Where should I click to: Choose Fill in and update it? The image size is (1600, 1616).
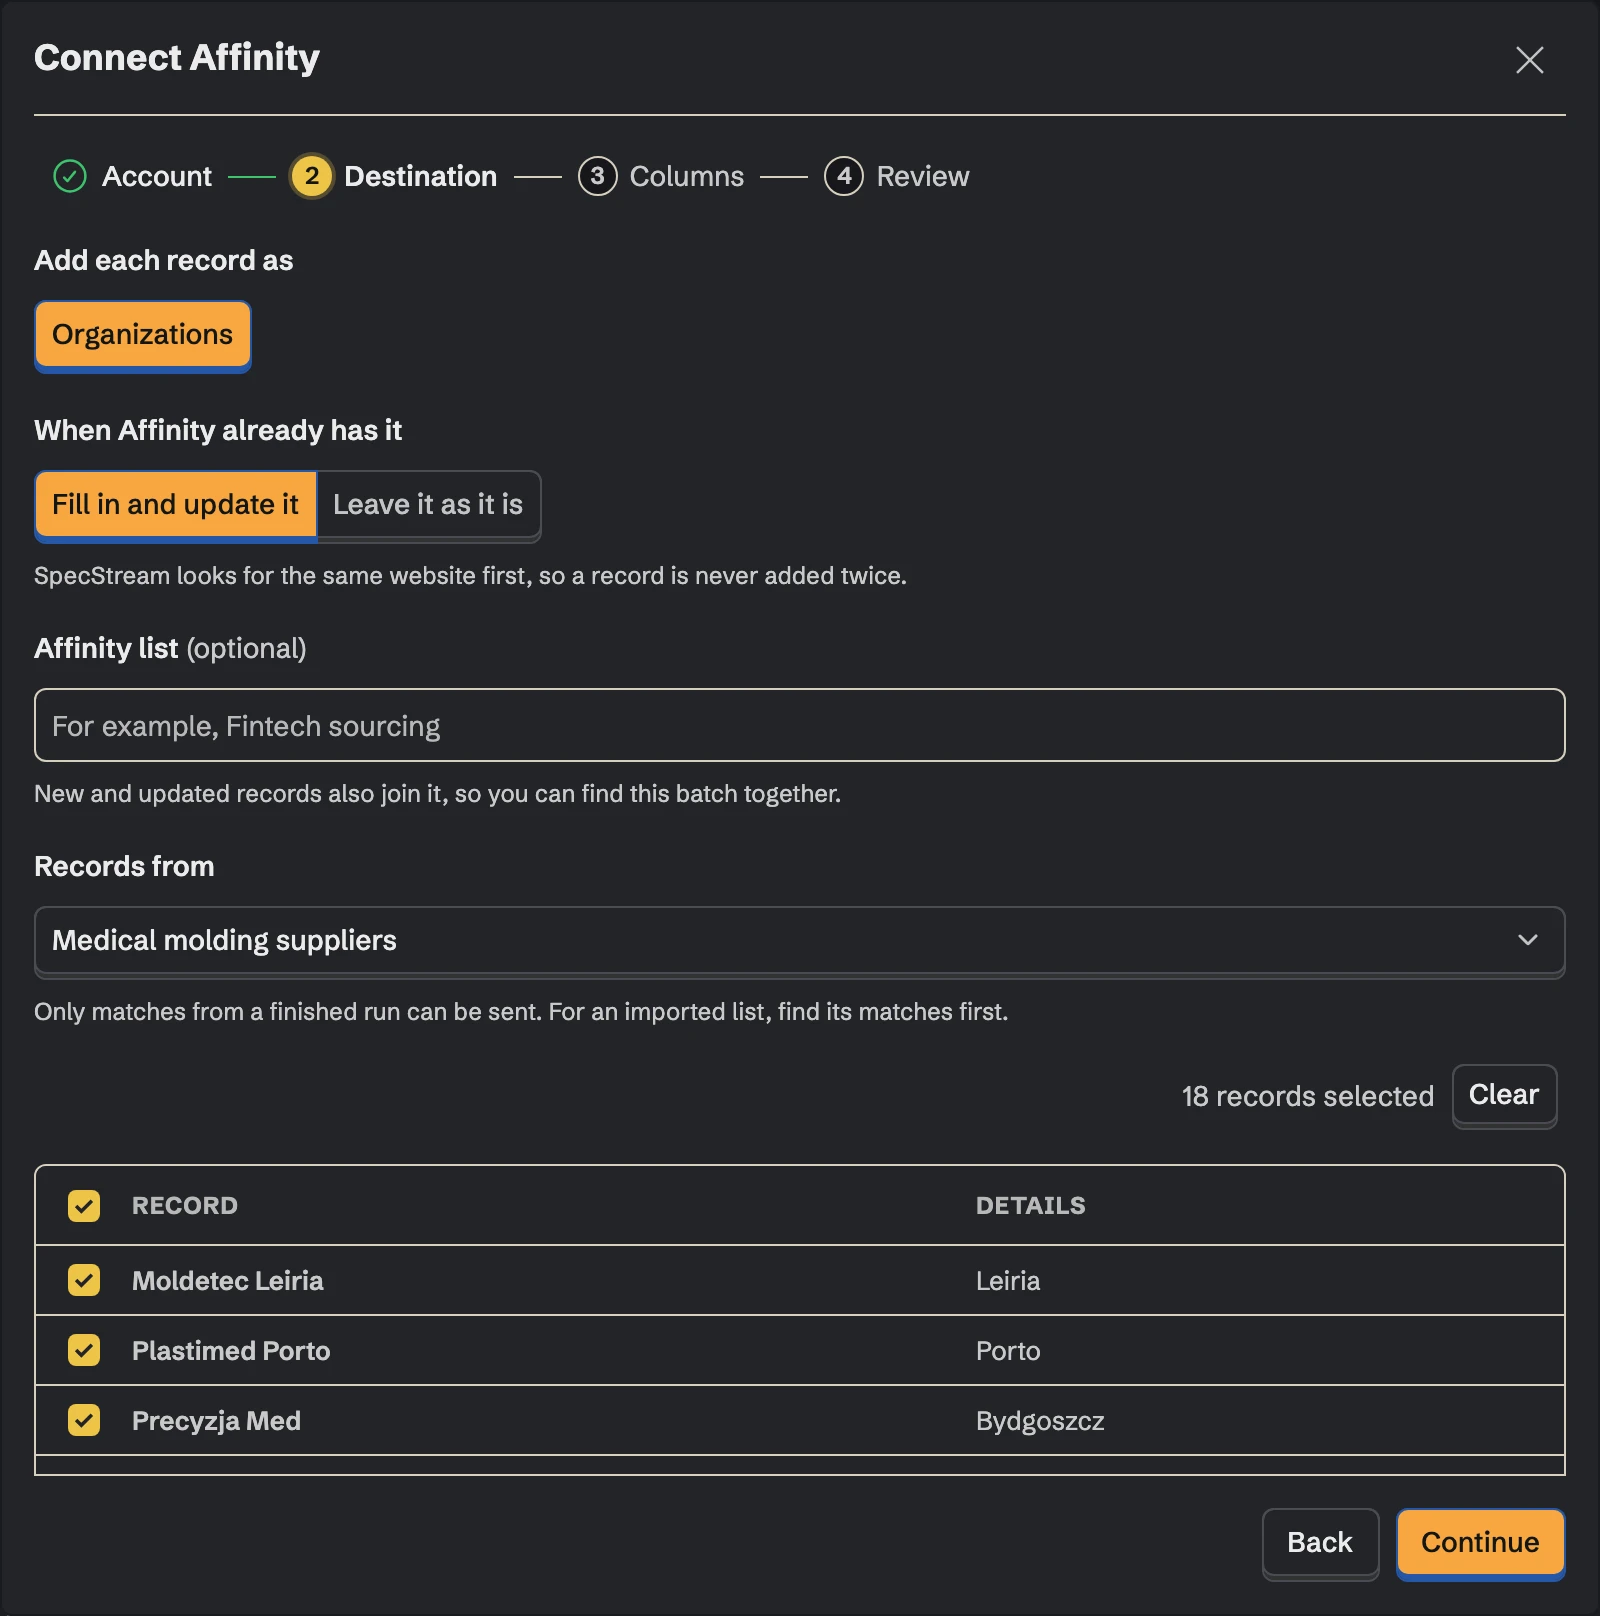176,505
